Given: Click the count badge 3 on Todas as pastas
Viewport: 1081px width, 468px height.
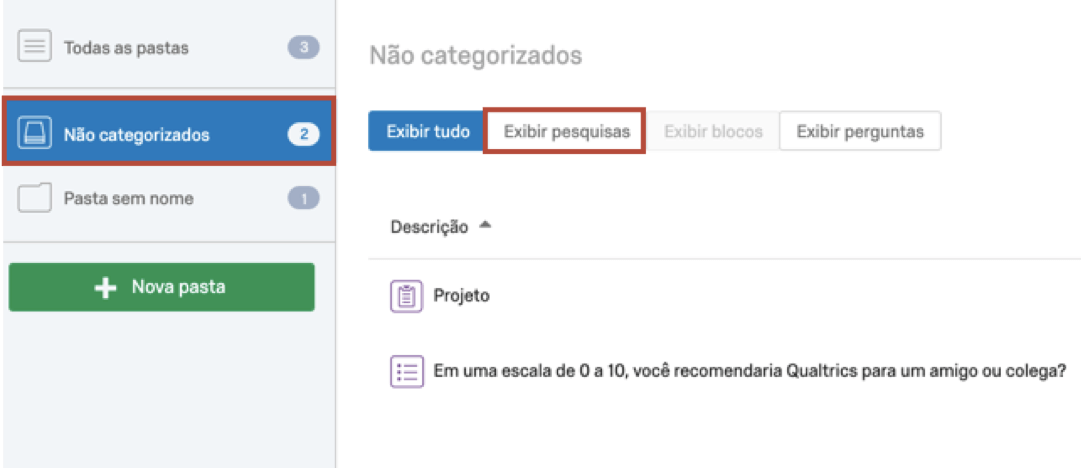Looking at the screenshot, I should (303, 47).
